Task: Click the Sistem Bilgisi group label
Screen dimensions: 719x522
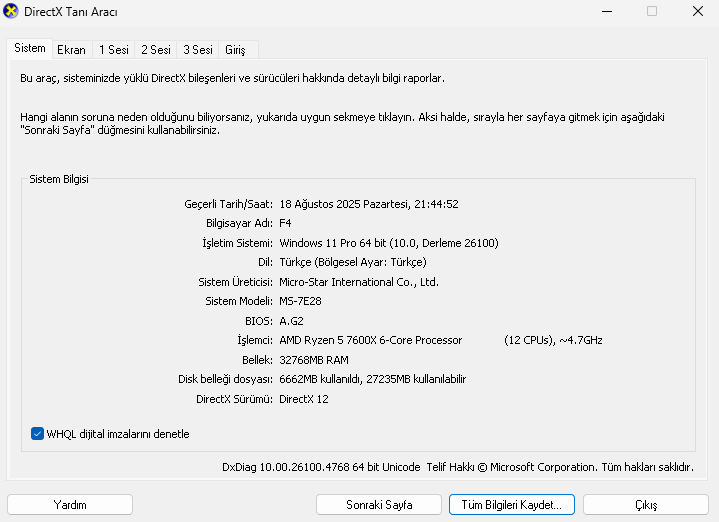Action: pyautogui.click(x=59, y=179)
